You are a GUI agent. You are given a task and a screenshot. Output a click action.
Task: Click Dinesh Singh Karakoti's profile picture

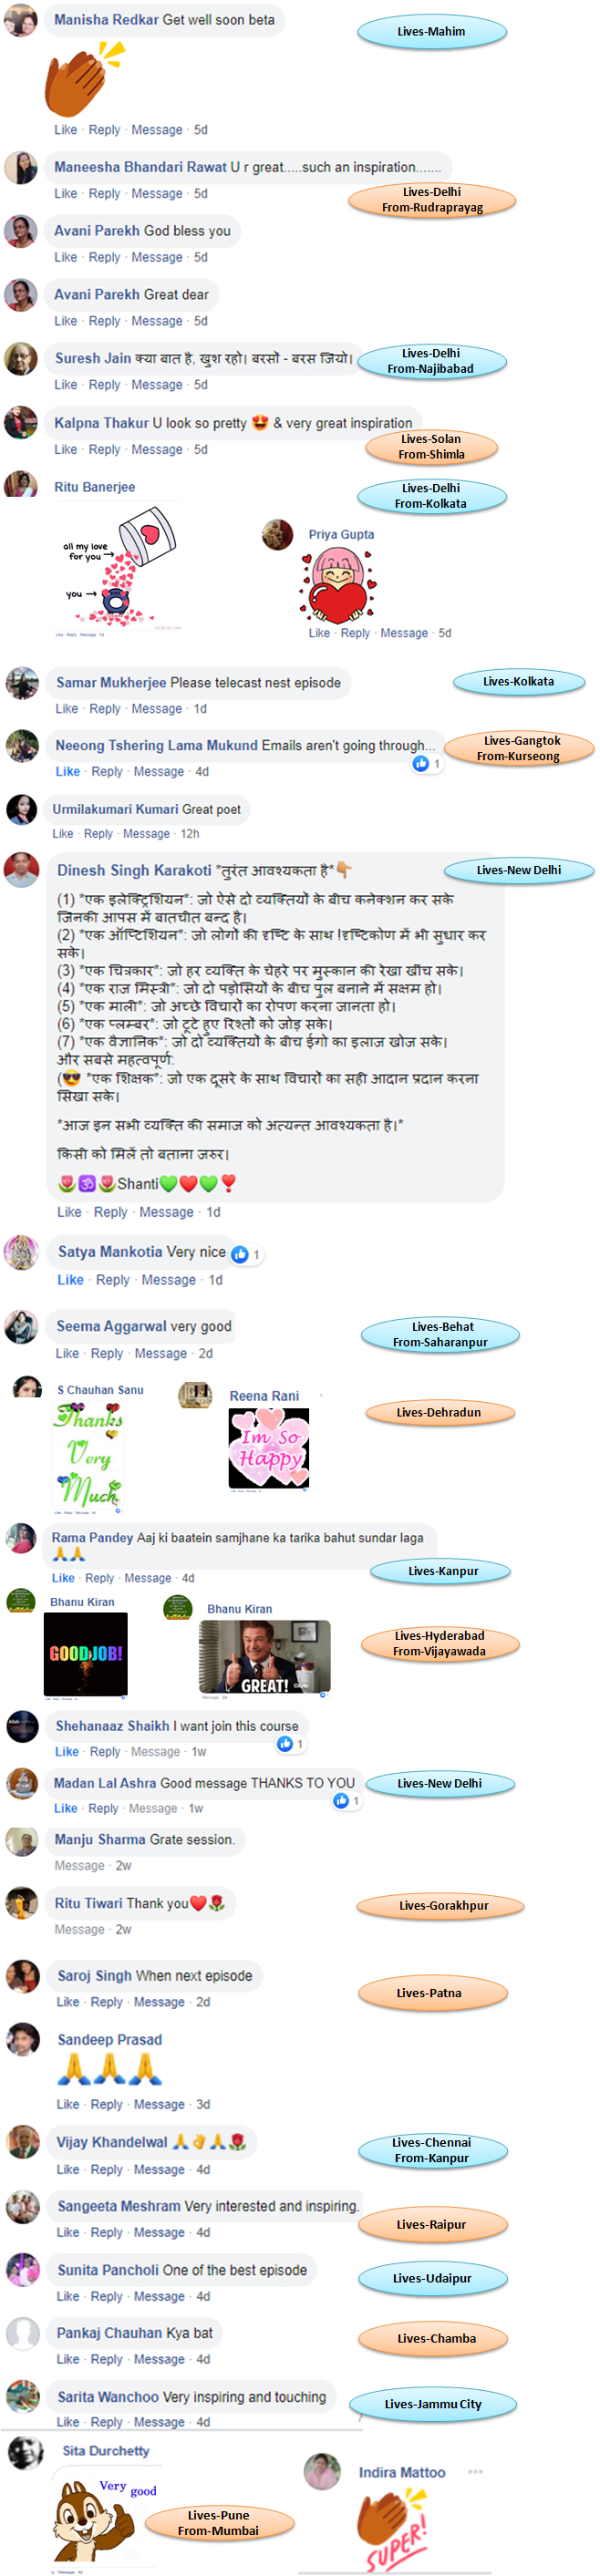tap(21, 870)
